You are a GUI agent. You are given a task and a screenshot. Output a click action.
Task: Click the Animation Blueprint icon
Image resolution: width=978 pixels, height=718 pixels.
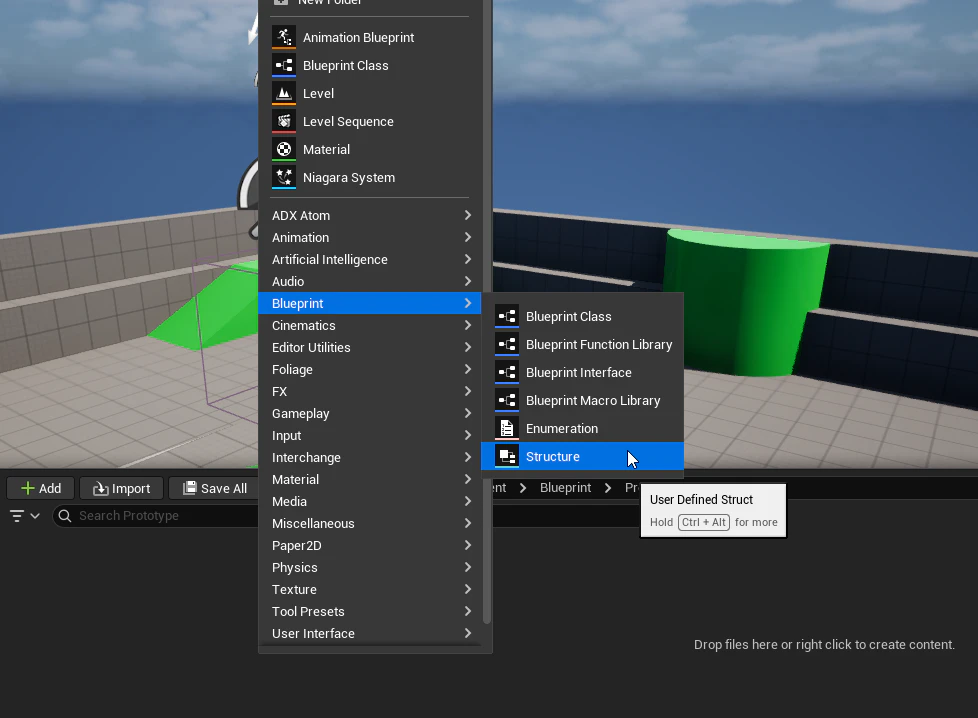tap(284, 37)
